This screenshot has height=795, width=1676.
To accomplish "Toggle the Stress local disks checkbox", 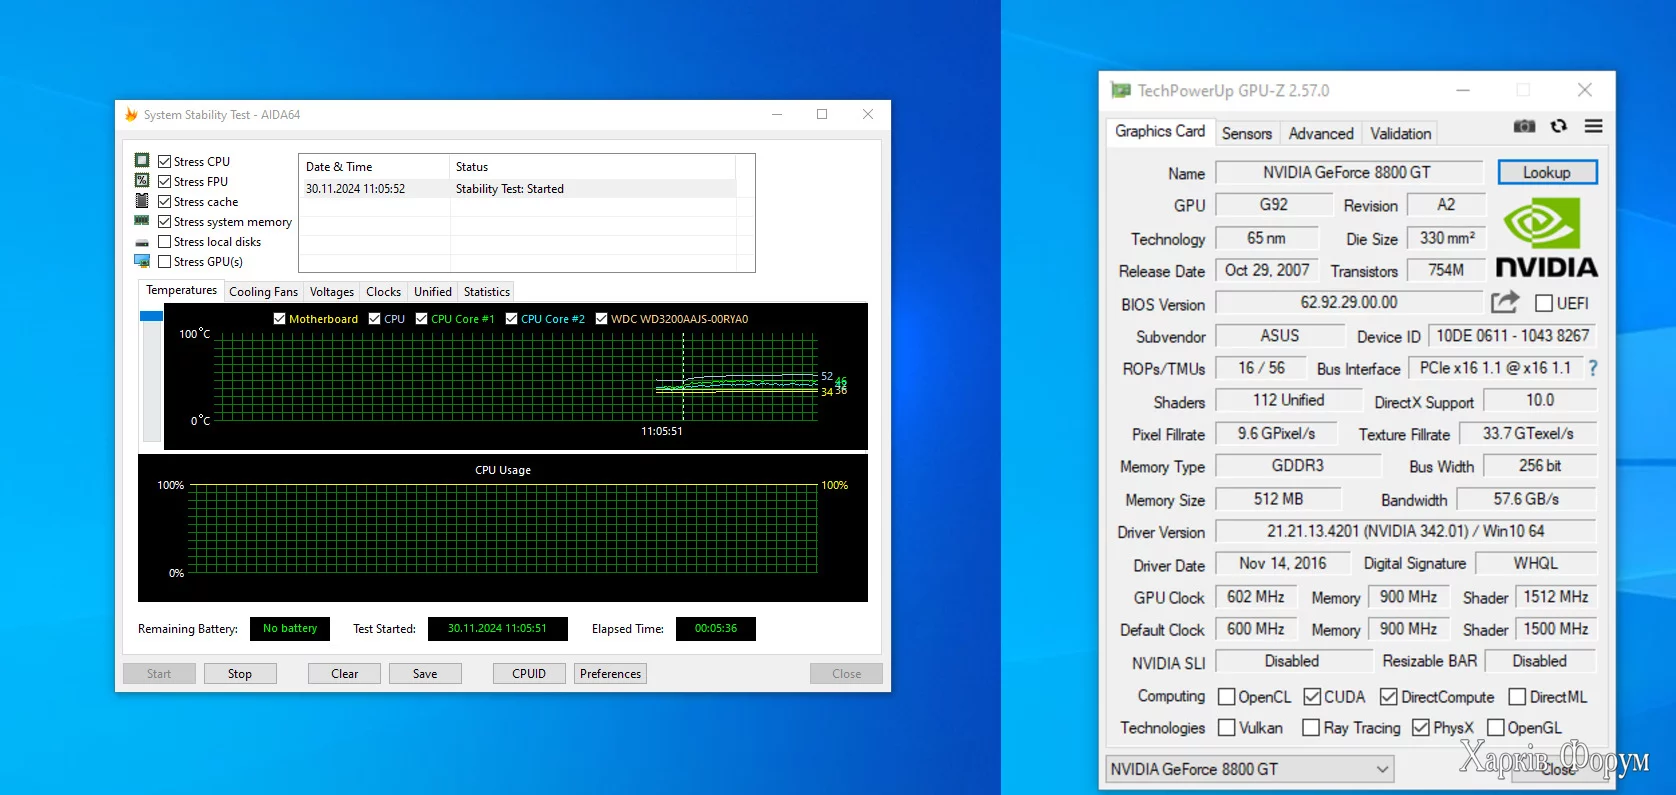I will (165, 242).
